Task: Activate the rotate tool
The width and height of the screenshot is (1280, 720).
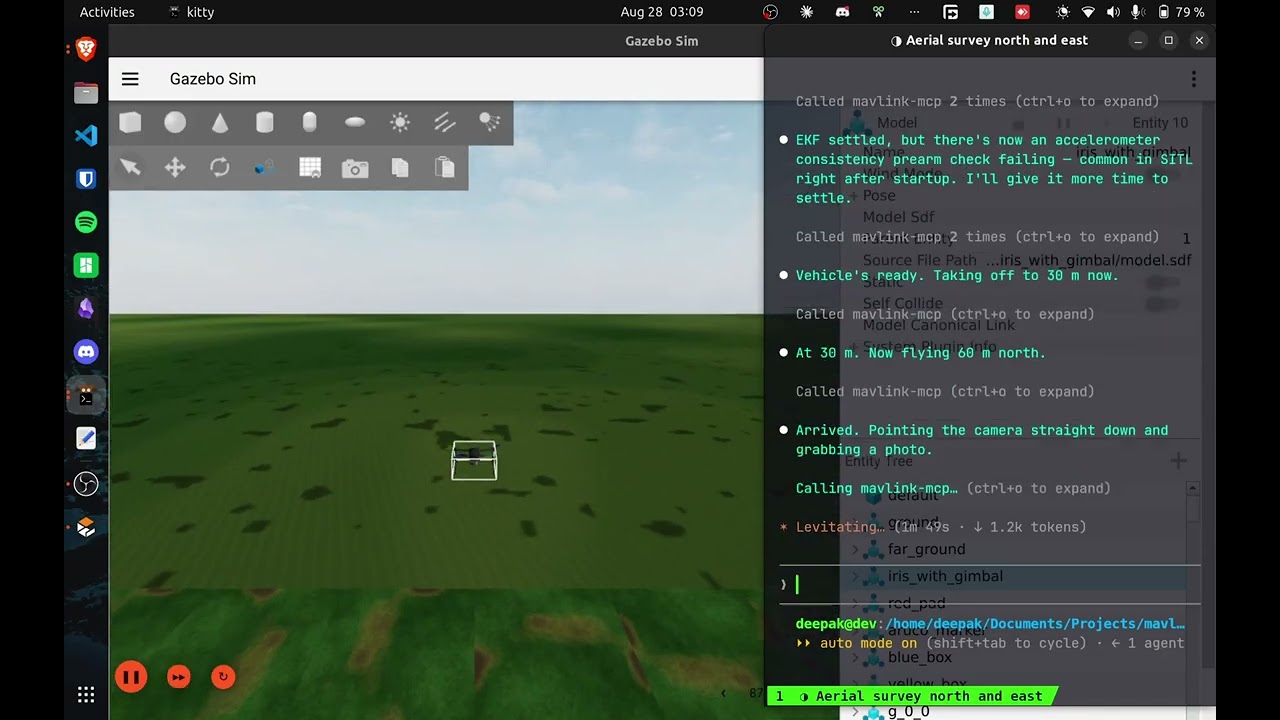Action: pos(220,167)
